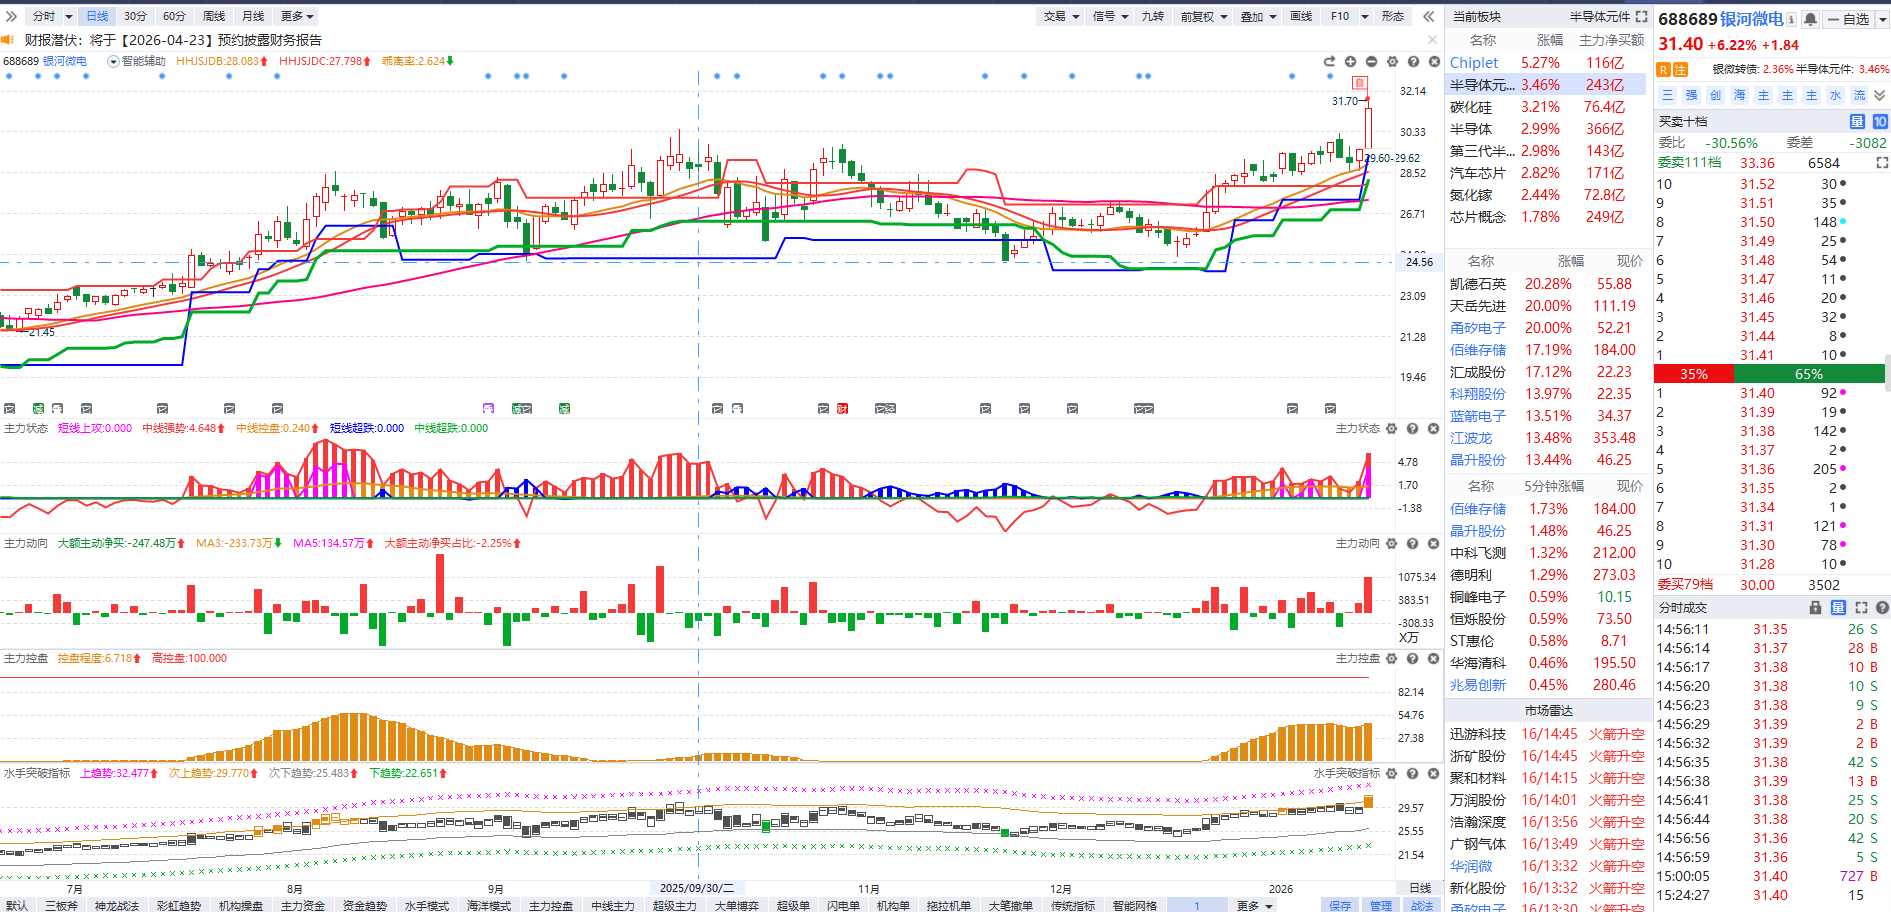The image size is (1891, 912).
Task: Click the zoom-out minus icon on main chart
Action: pyautogui.click(x=1371, y=62)
